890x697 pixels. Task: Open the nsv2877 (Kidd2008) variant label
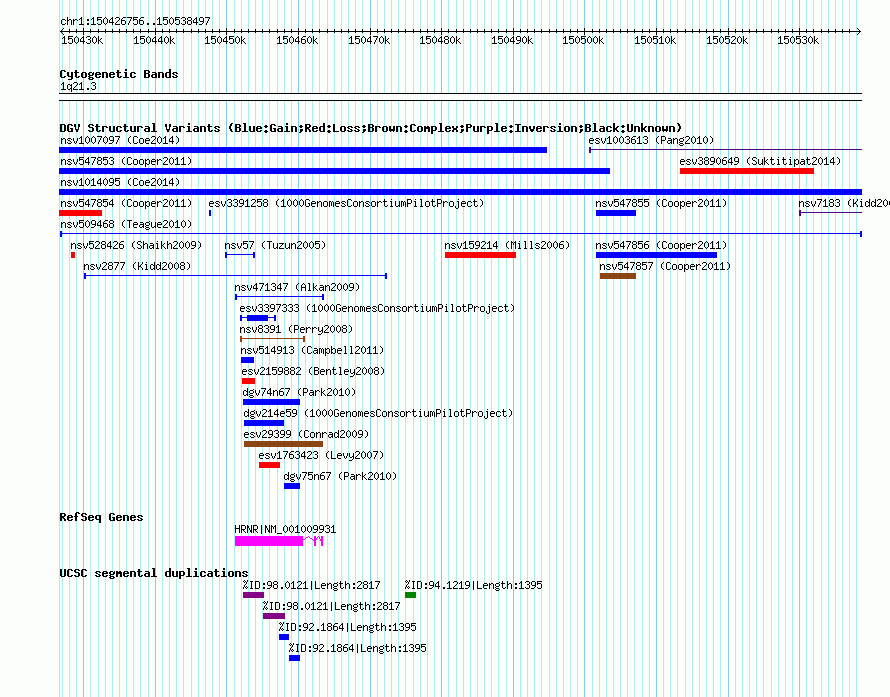click(x=137, y=266)
